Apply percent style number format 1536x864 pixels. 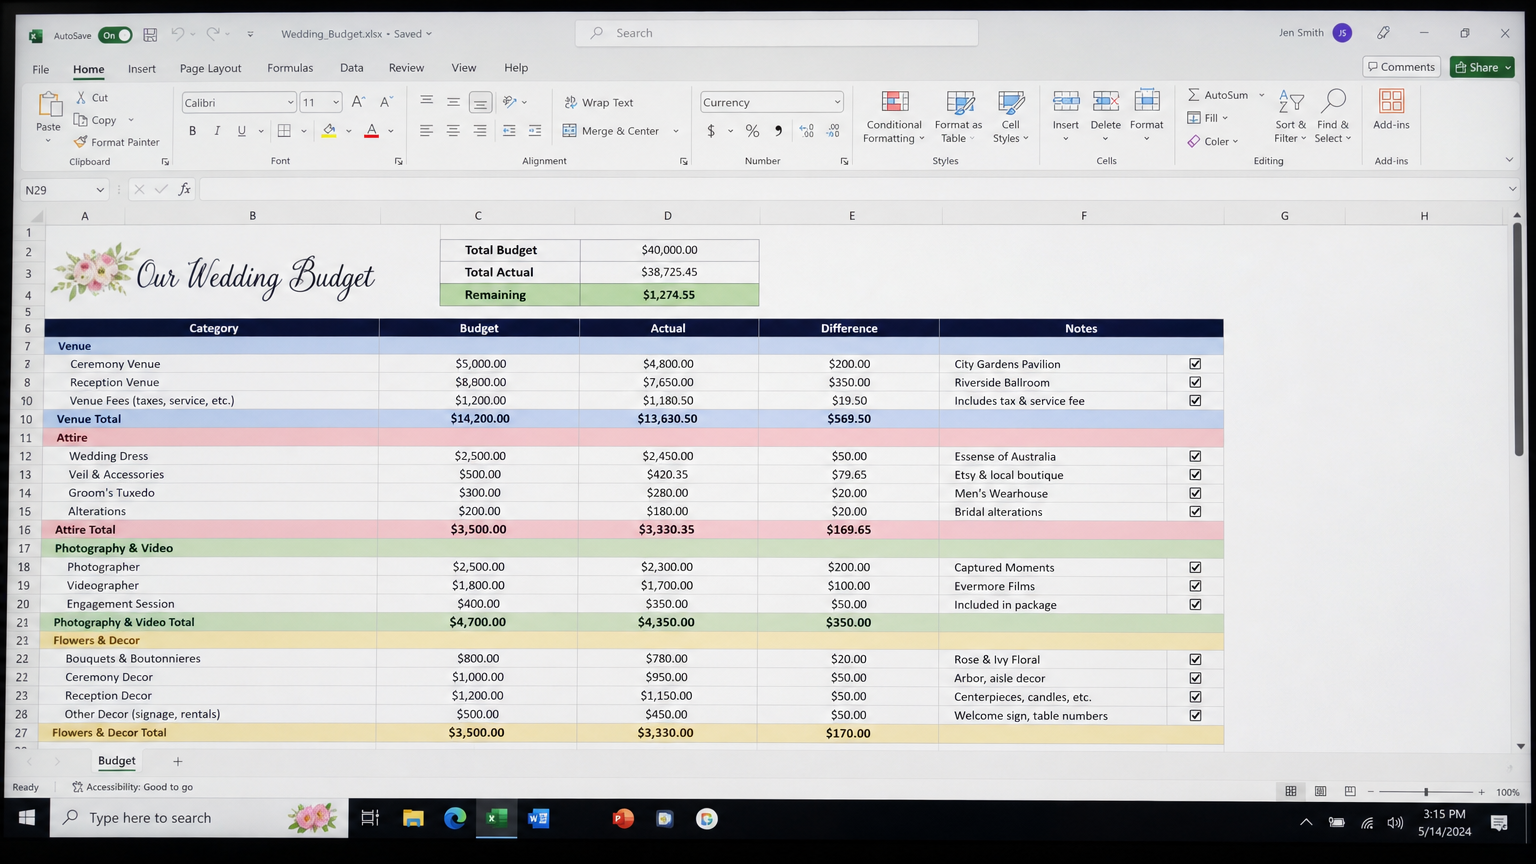coord(752,131)
